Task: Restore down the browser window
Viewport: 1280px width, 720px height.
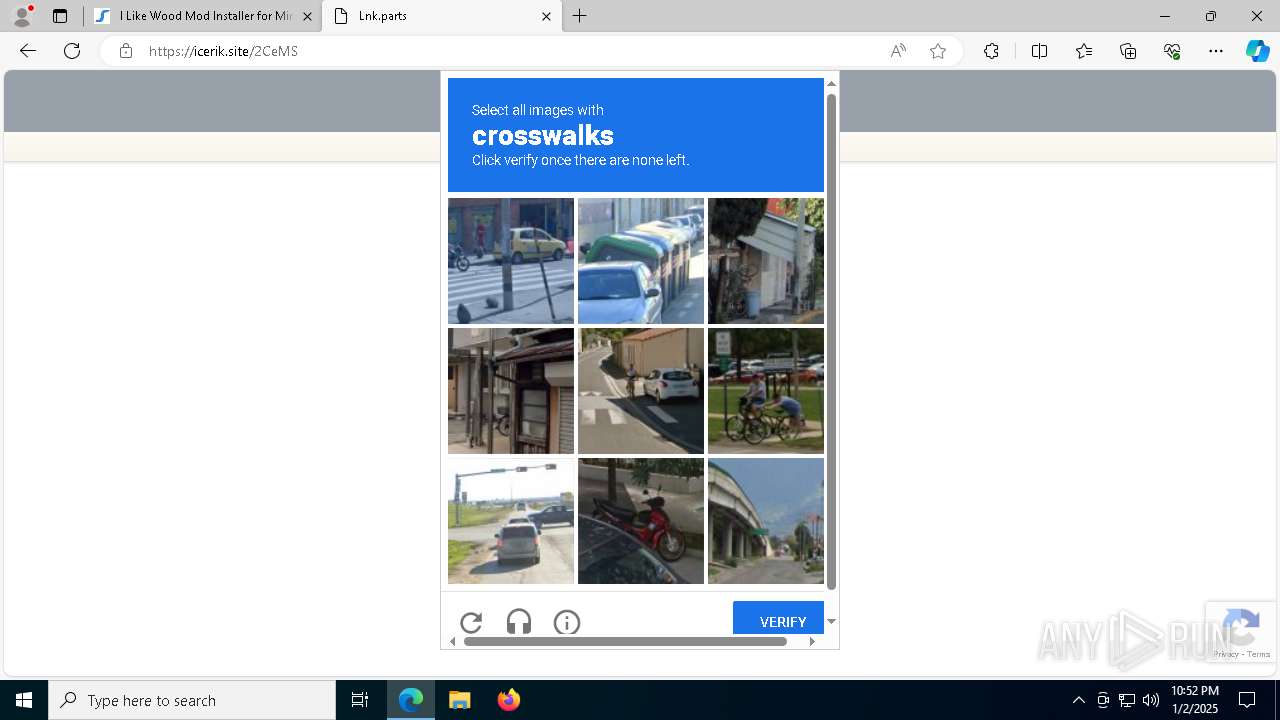Action: [1210, 16]
